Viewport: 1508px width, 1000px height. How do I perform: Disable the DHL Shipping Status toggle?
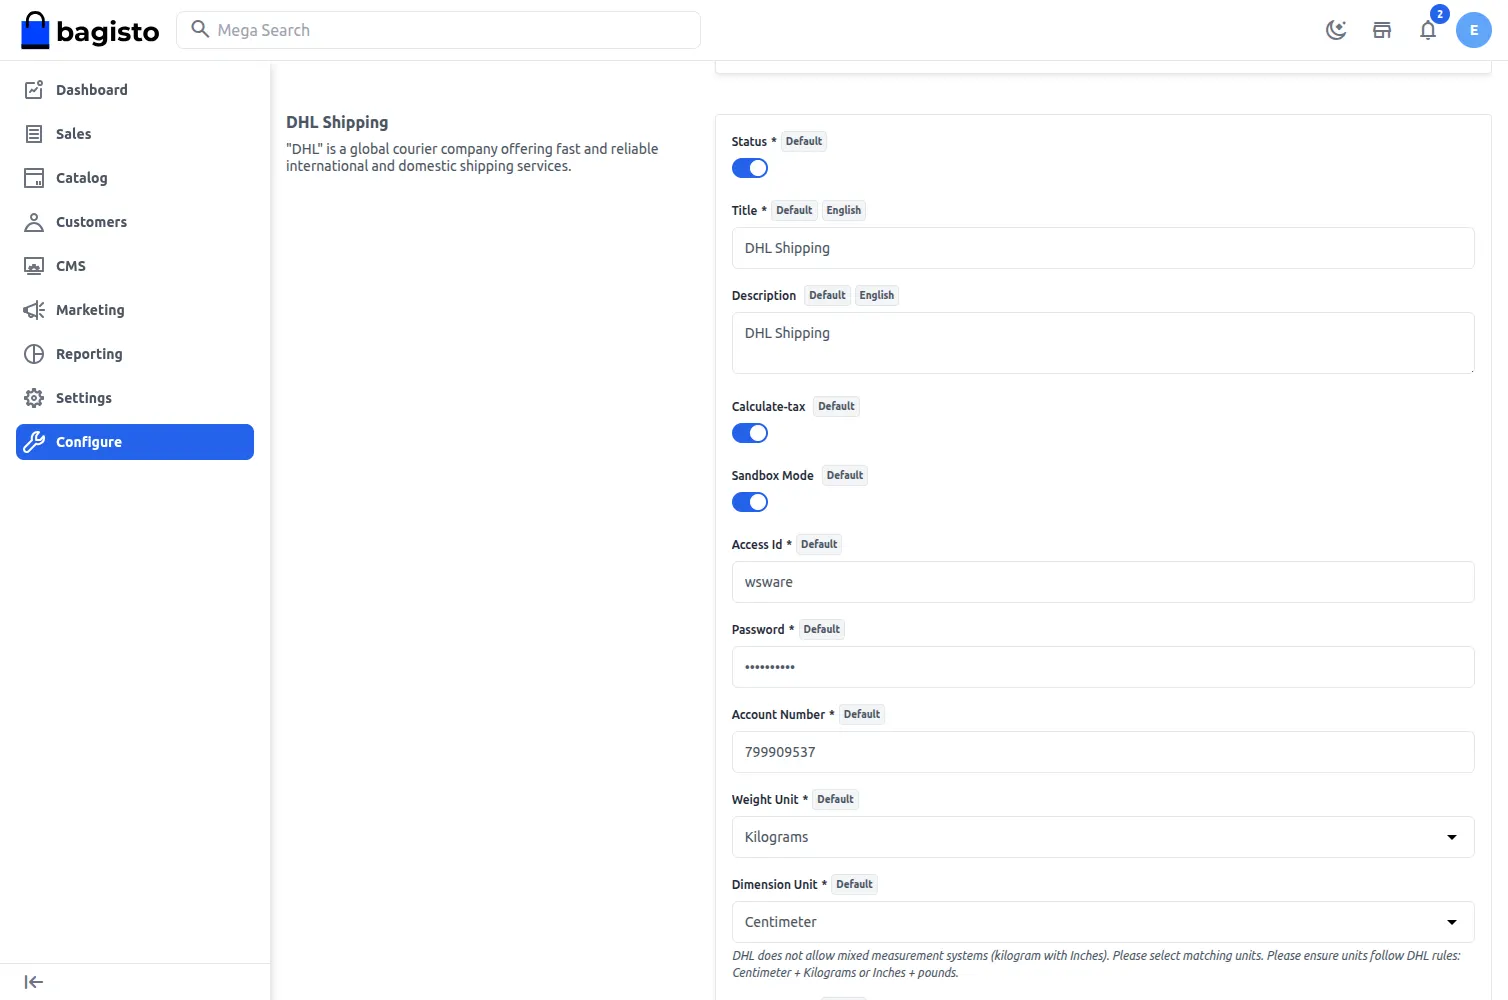click(x=749, y=167)
